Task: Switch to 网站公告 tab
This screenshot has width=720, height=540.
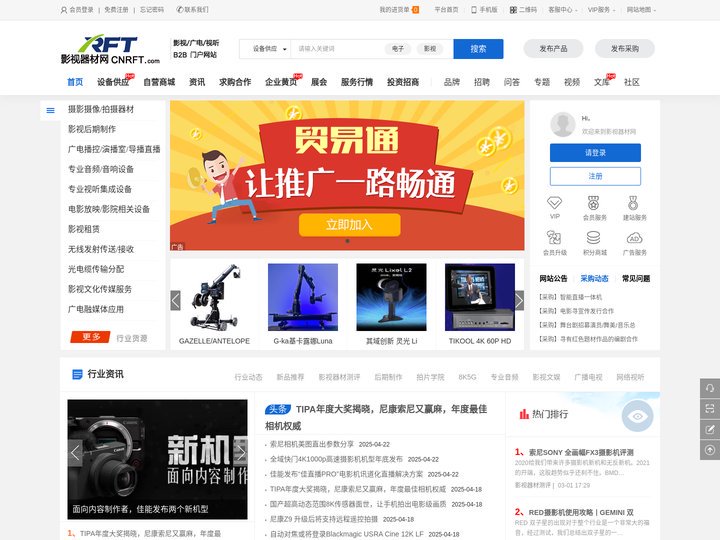Action: [553, 278]
